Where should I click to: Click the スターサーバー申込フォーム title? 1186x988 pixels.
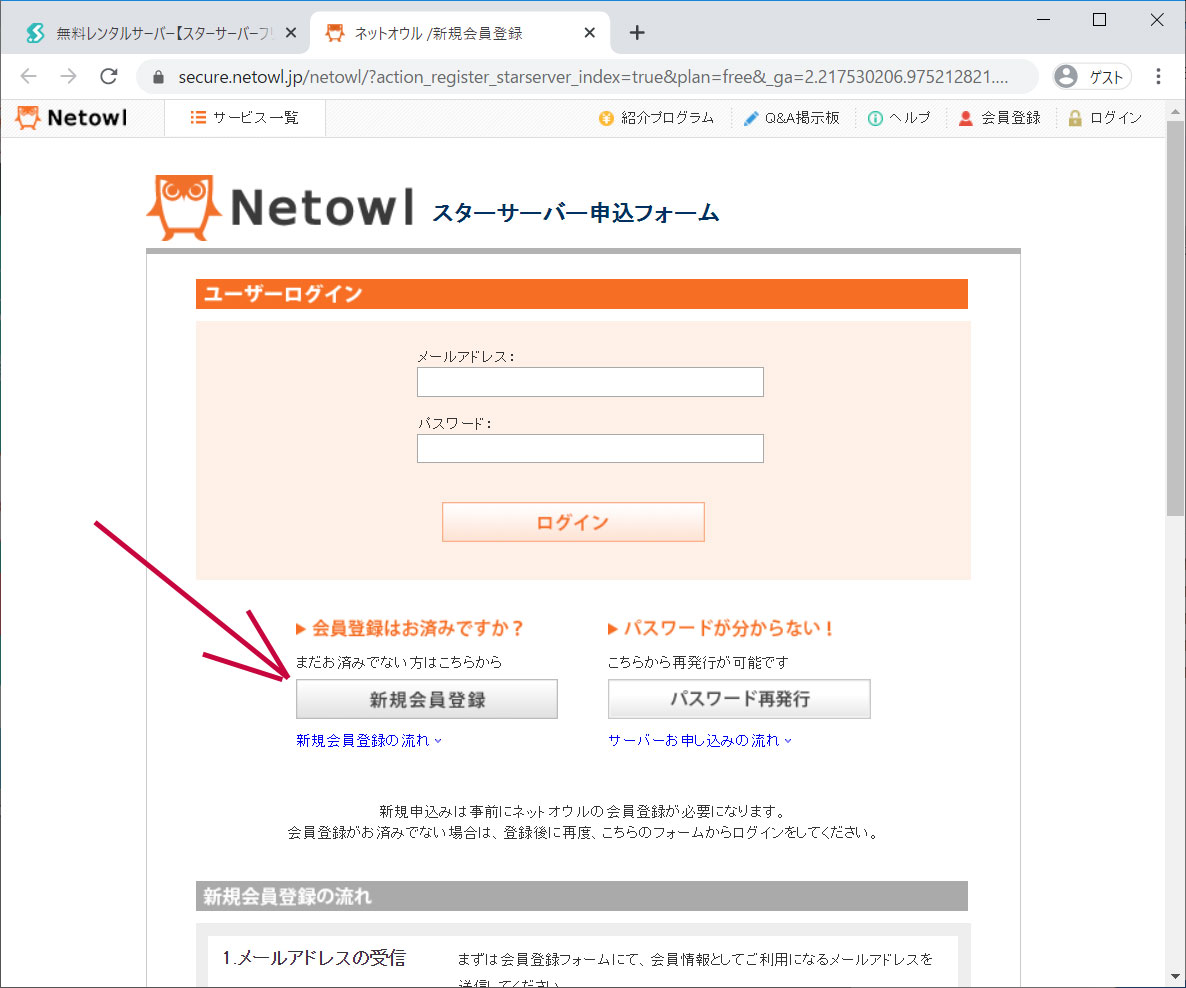576,213
